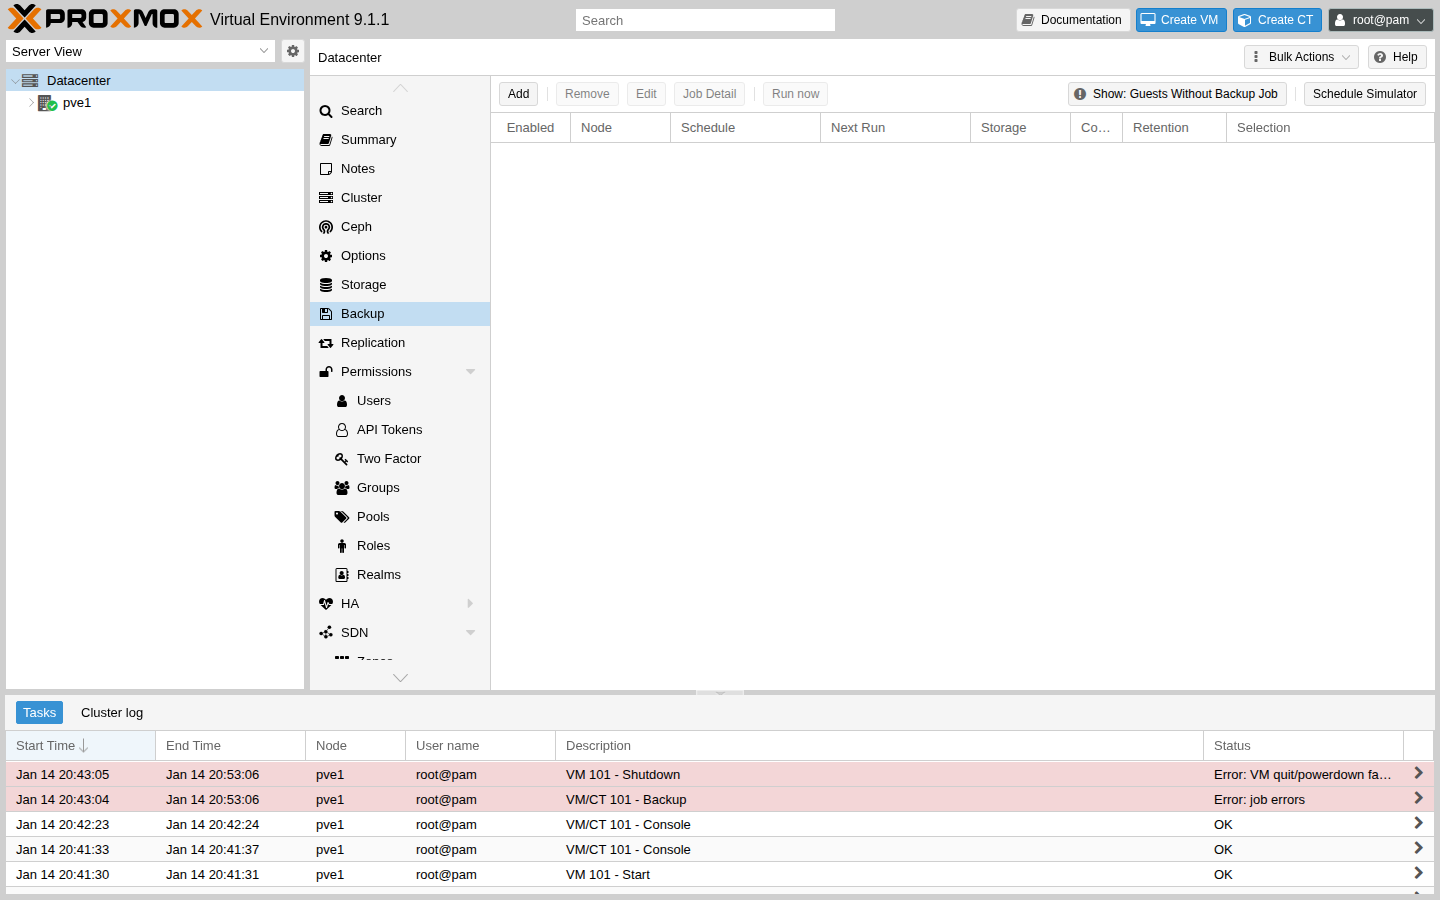Select Options in the Datacenter sidebar
This screenshot has height=900, width=1440.
(364, 255)
